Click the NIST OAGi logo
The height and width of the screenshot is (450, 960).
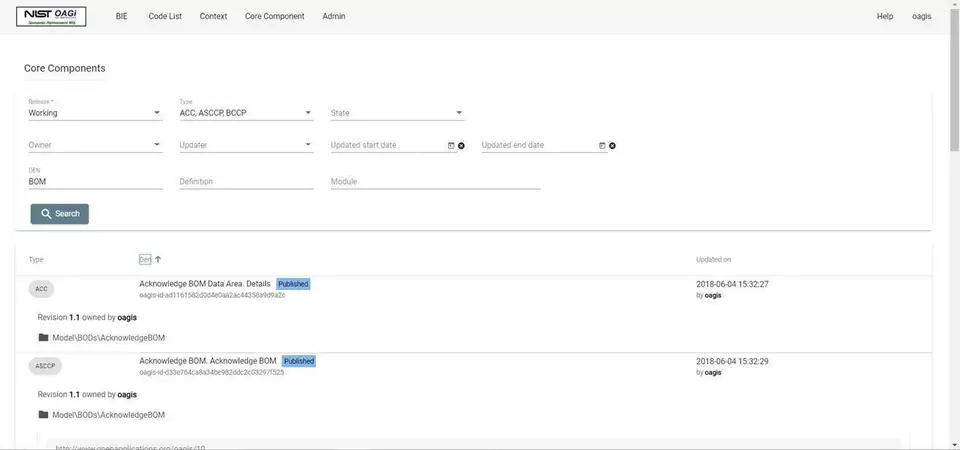51,17
